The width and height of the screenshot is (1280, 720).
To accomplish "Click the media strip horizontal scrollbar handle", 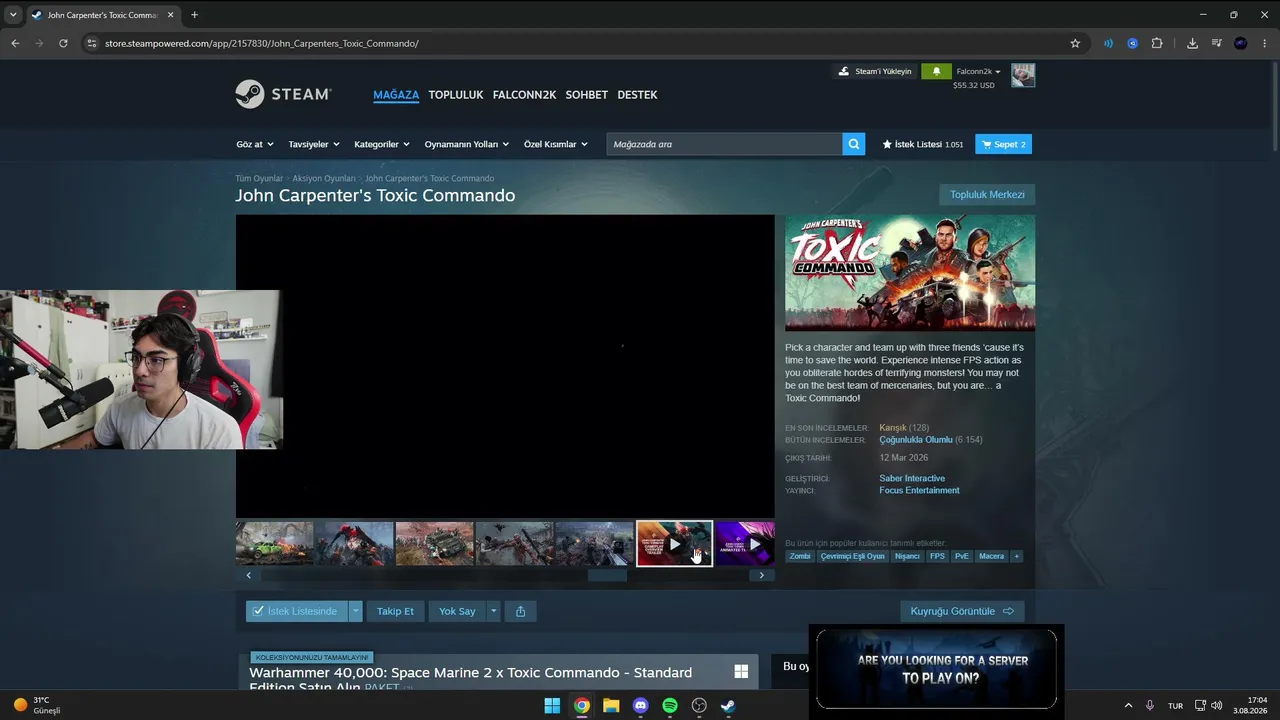I will click(607, 575).
